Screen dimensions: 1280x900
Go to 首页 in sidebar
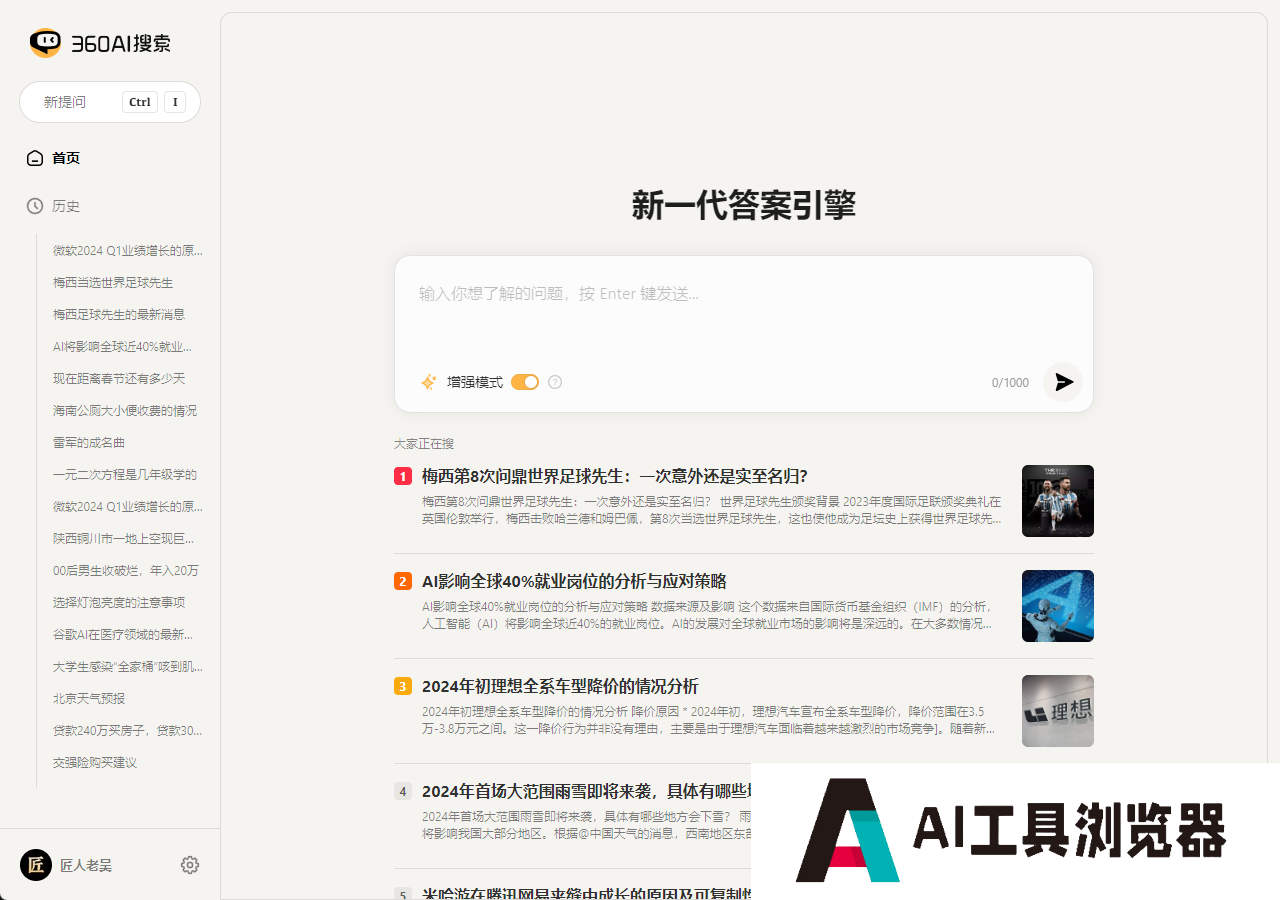pos(66,158)
